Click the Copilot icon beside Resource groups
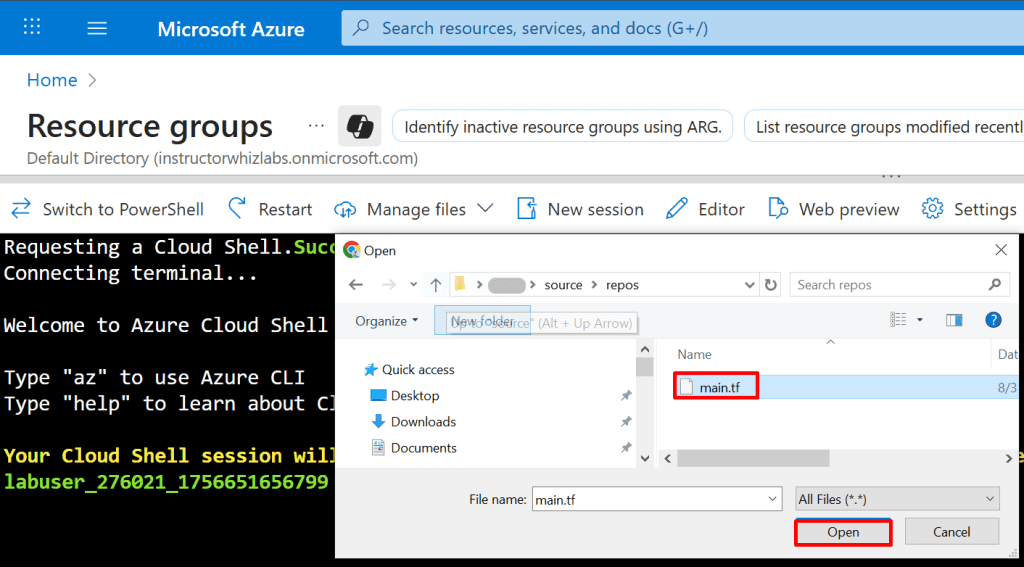Screen dimensions: 1024x567 [359, 127]
